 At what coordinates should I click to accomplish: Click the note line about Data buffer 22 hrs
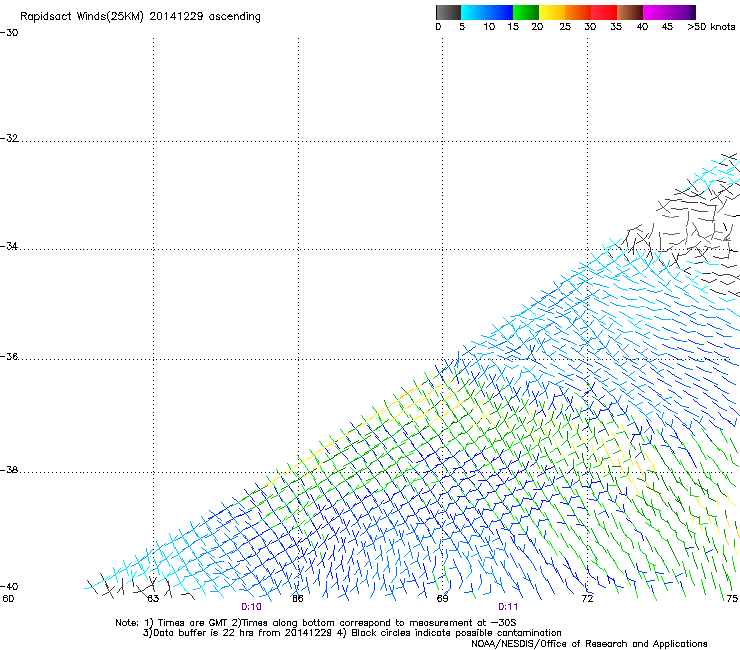(x=352, y=633)
